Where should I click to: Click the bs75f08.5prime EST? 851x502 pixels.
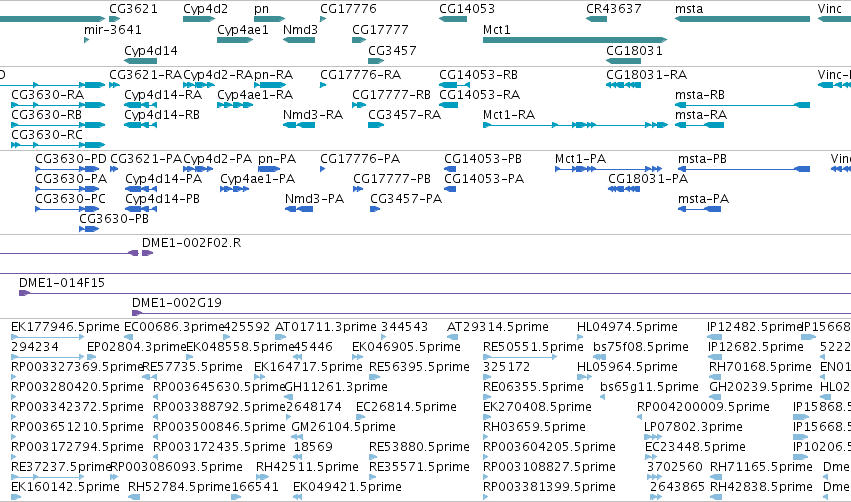point(600,357)
